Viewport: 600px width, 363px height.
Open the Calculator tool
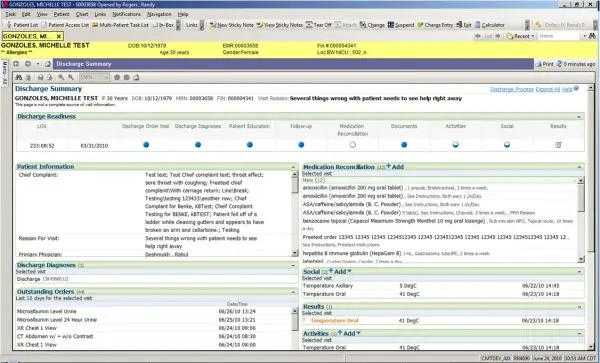pyautogui.click(x=490, y=25)
